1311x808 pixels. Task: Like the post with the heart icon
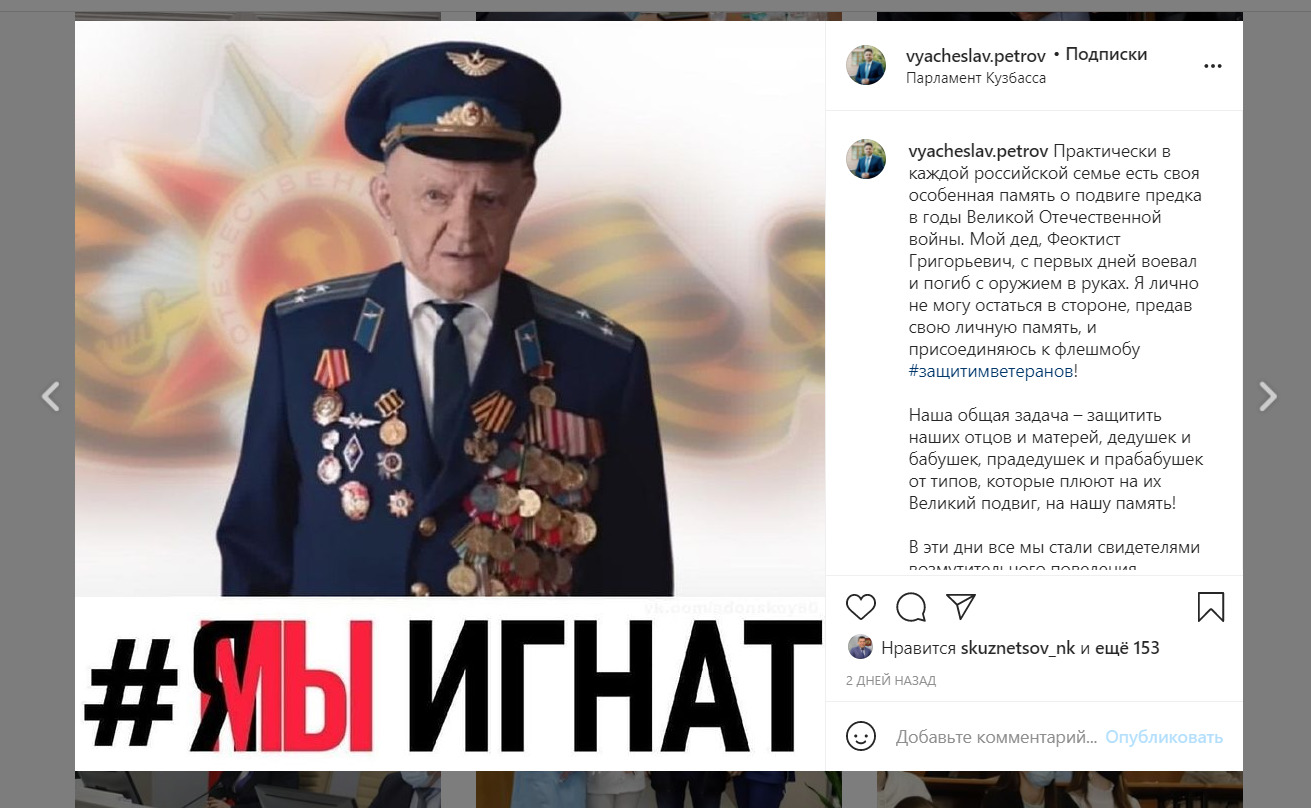click(860, 606)
